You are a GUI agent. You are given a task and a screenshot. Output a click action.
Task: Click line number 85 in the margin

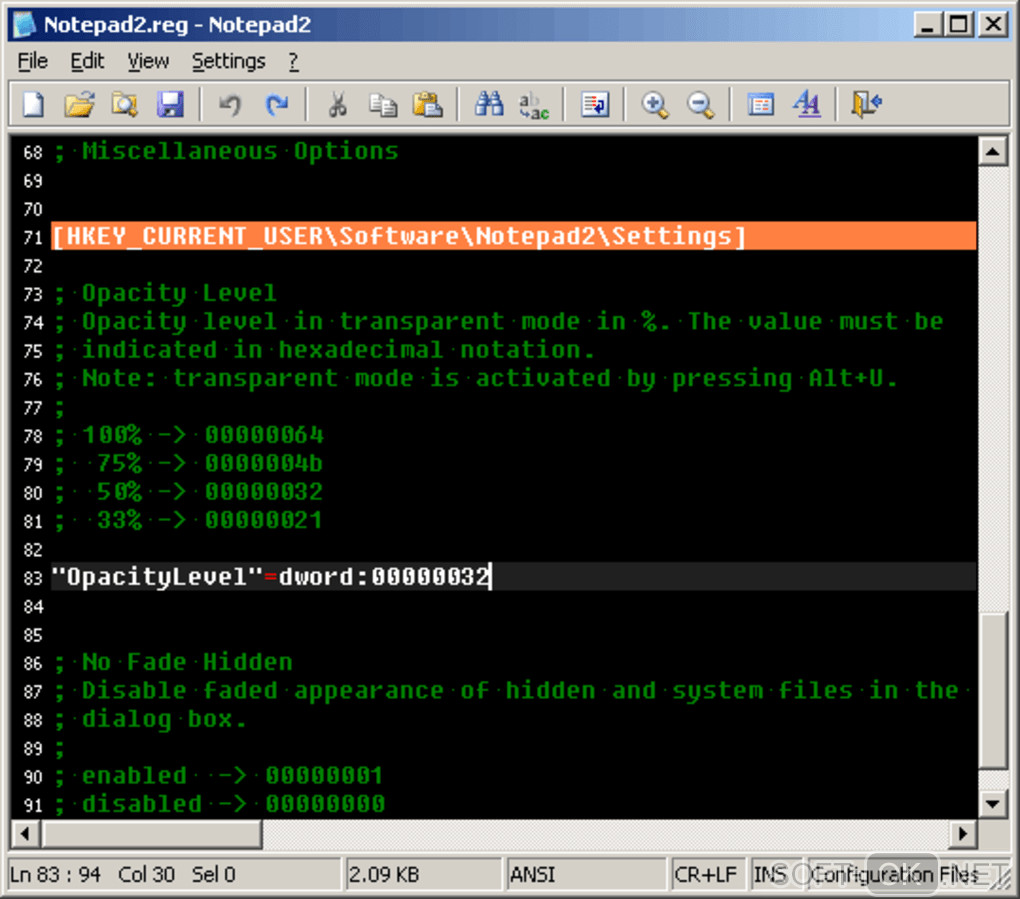point(33,635)
